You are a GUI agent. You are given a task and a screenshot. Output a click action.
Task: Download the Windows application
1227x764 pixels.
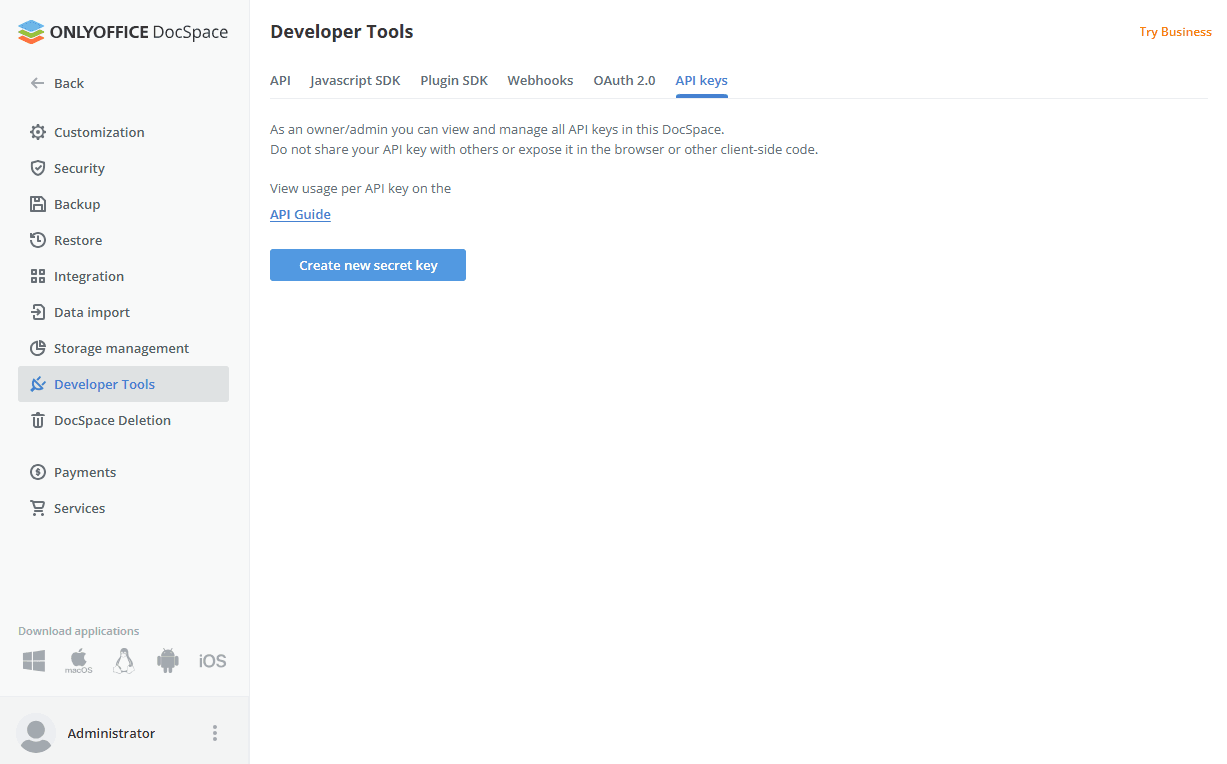pyautogui.click(x=33, y=660)
